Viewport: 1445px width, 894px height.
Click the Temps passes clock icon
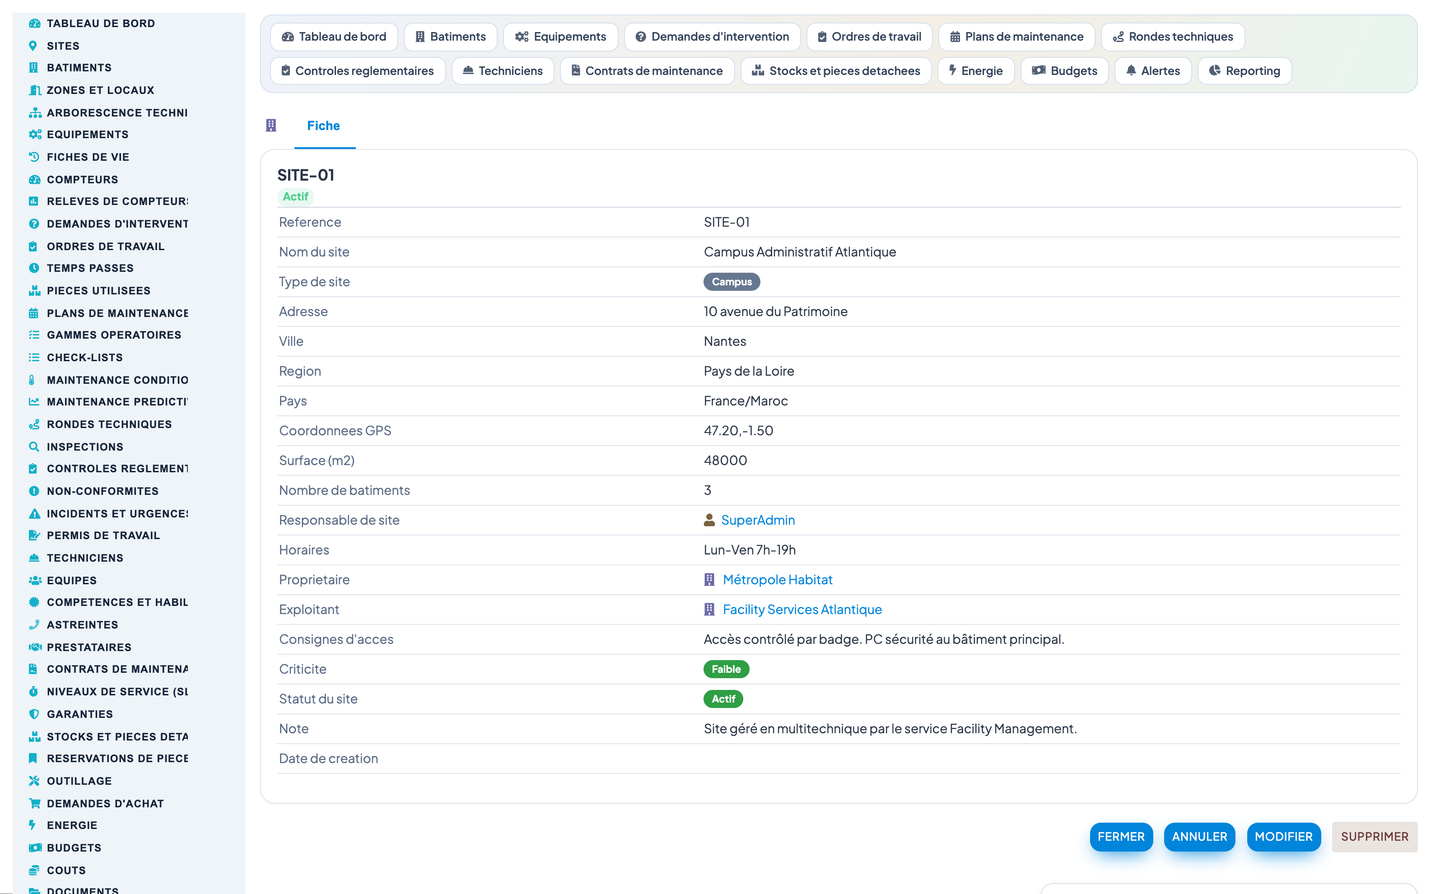tap(34, 268)
